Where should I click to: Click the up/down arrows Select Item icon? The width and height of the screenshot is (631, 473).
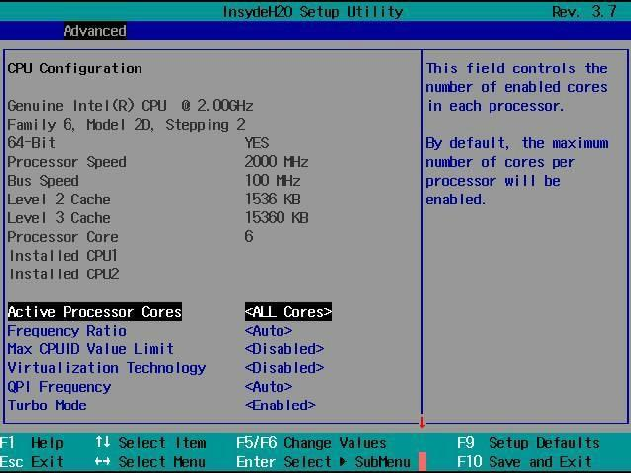click(x=103, y=443)
